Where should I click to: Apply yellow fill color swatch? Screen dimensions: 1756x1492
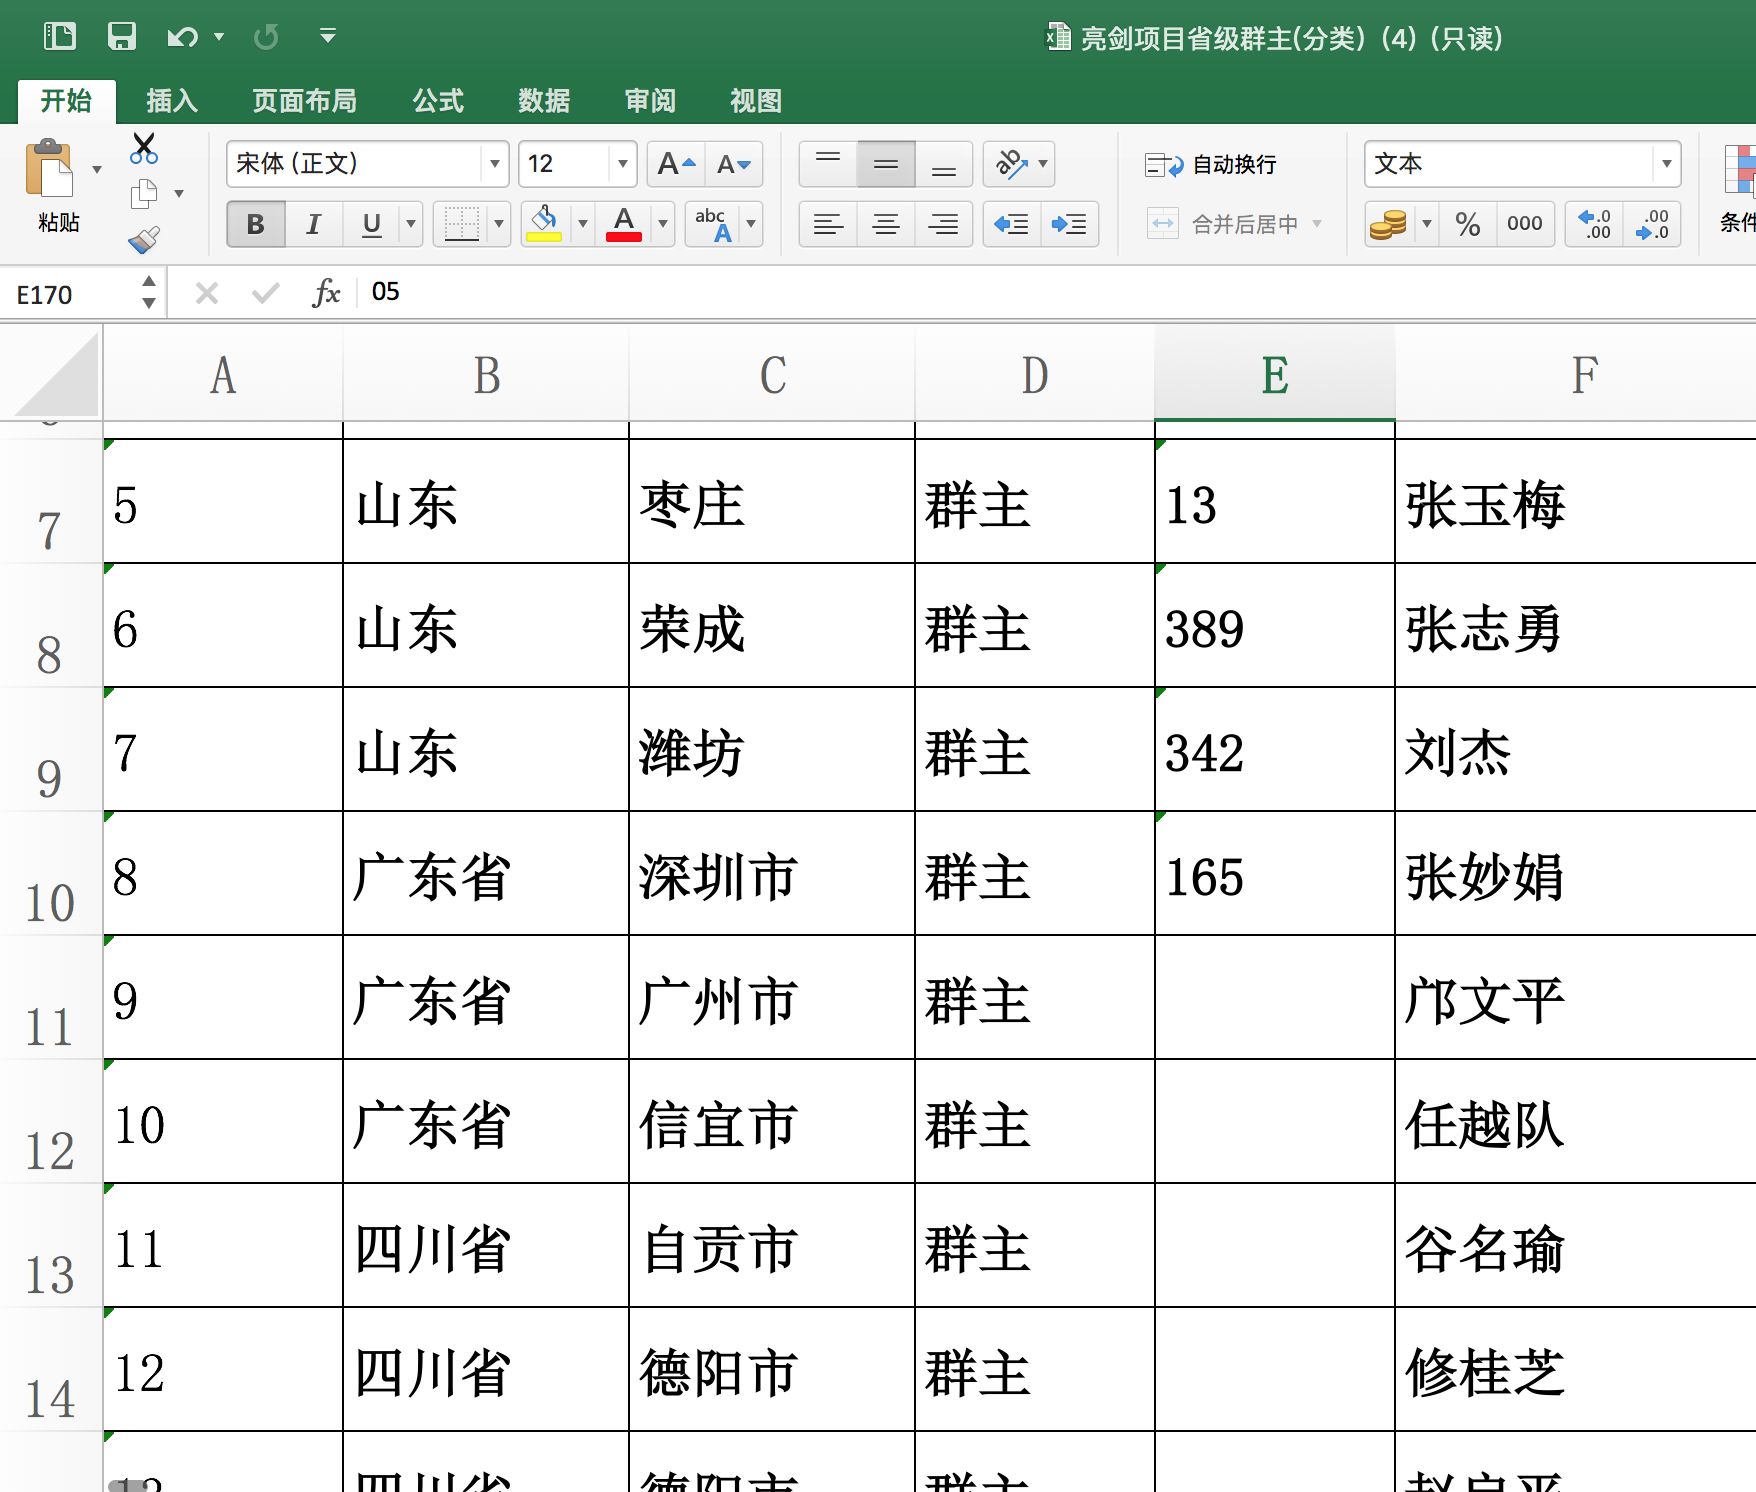coord(544,224)
